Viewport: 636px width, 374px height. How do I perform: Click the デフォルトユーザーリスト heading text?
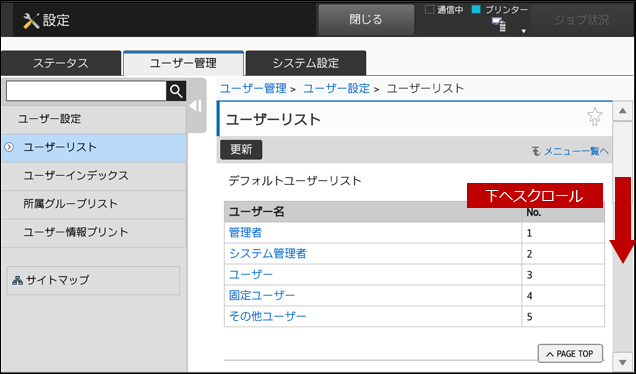295,181
